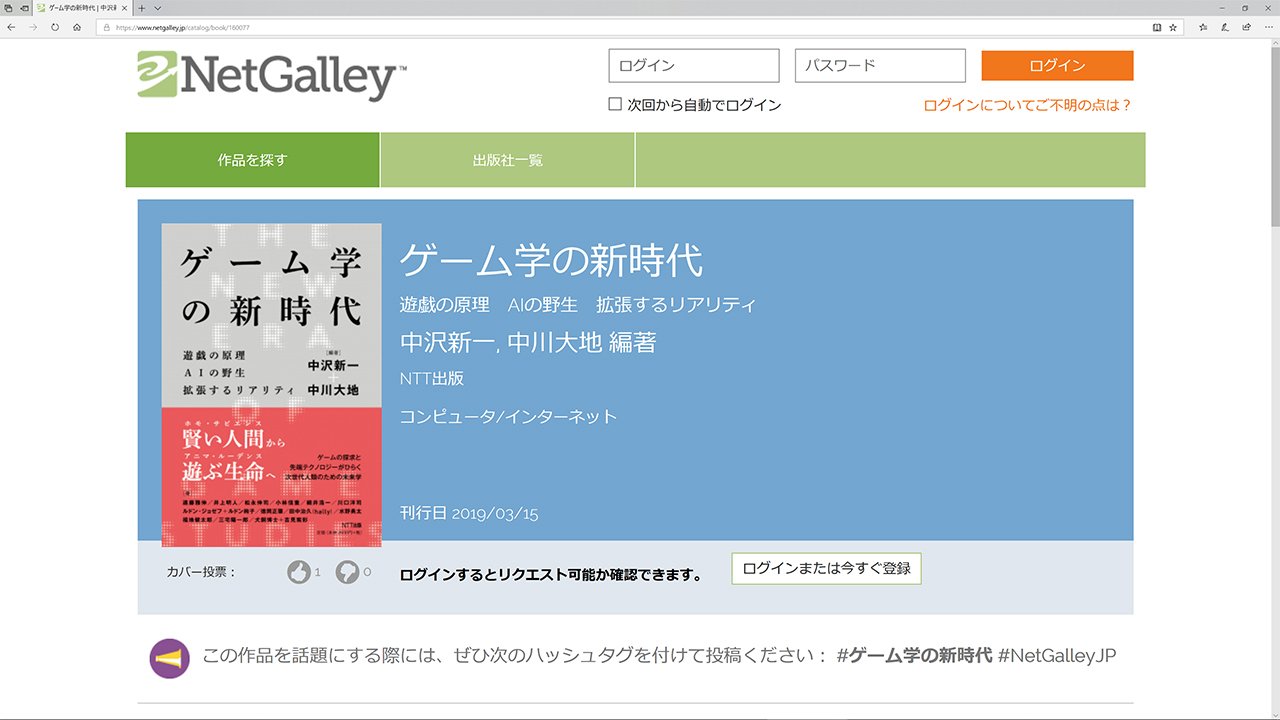The width and height of the screenshot is (1280, 720).
Task: Click the カバー投票： label
Action: (x=201, y=572)
